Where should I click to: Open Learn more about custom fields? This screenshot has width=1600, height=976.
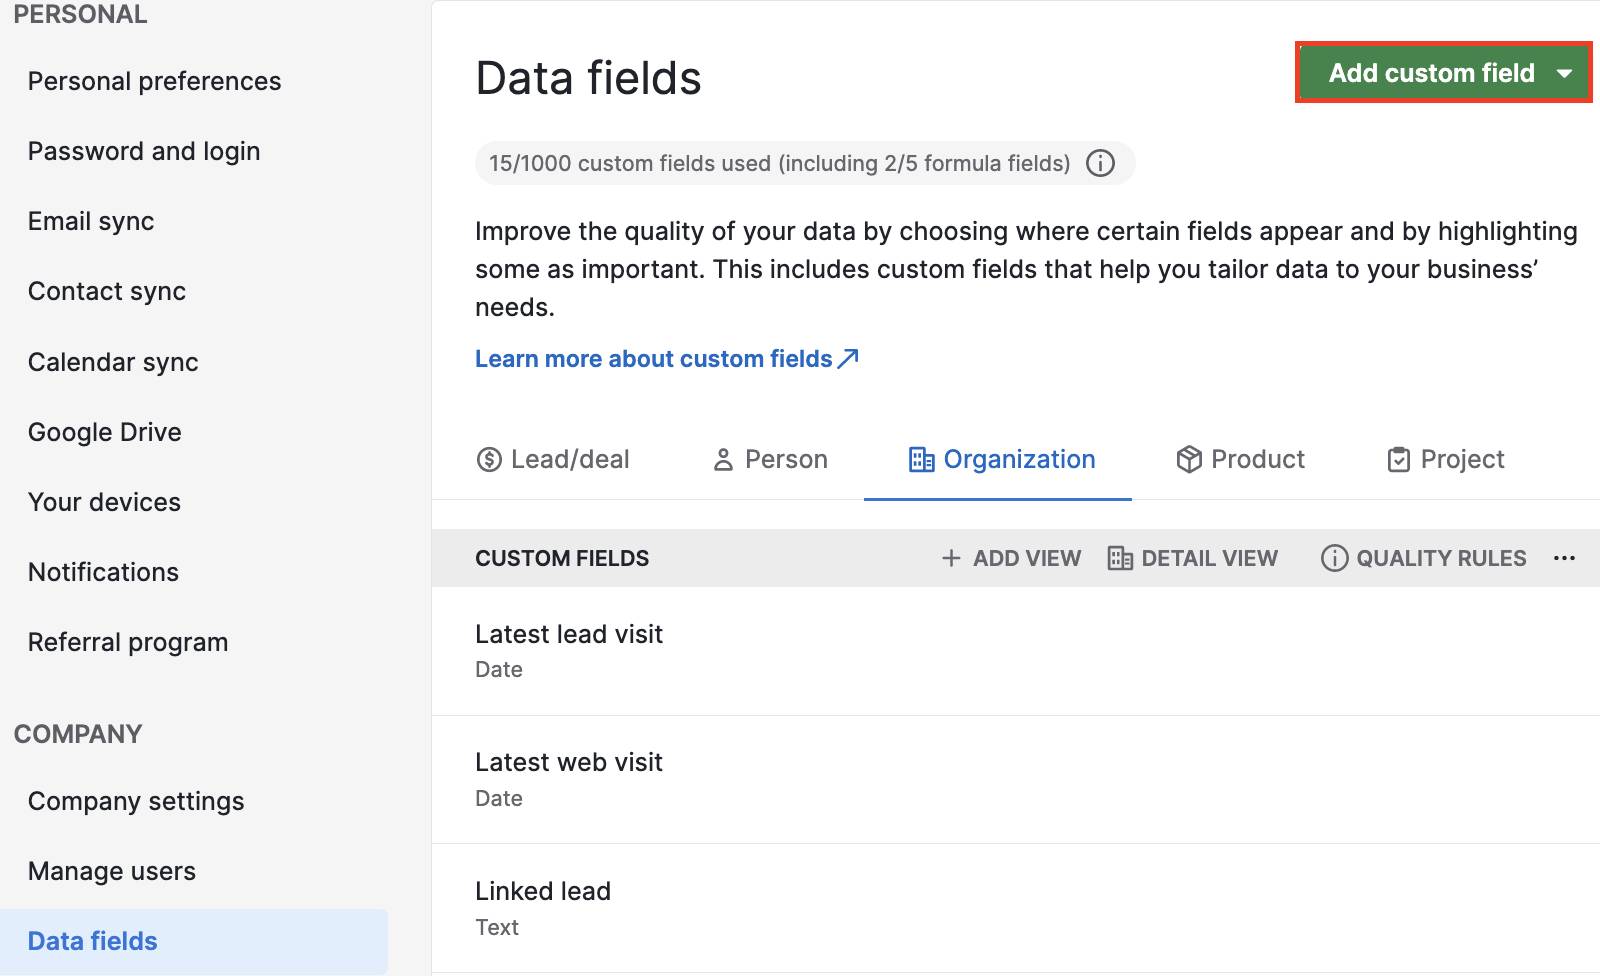[653, 358]
